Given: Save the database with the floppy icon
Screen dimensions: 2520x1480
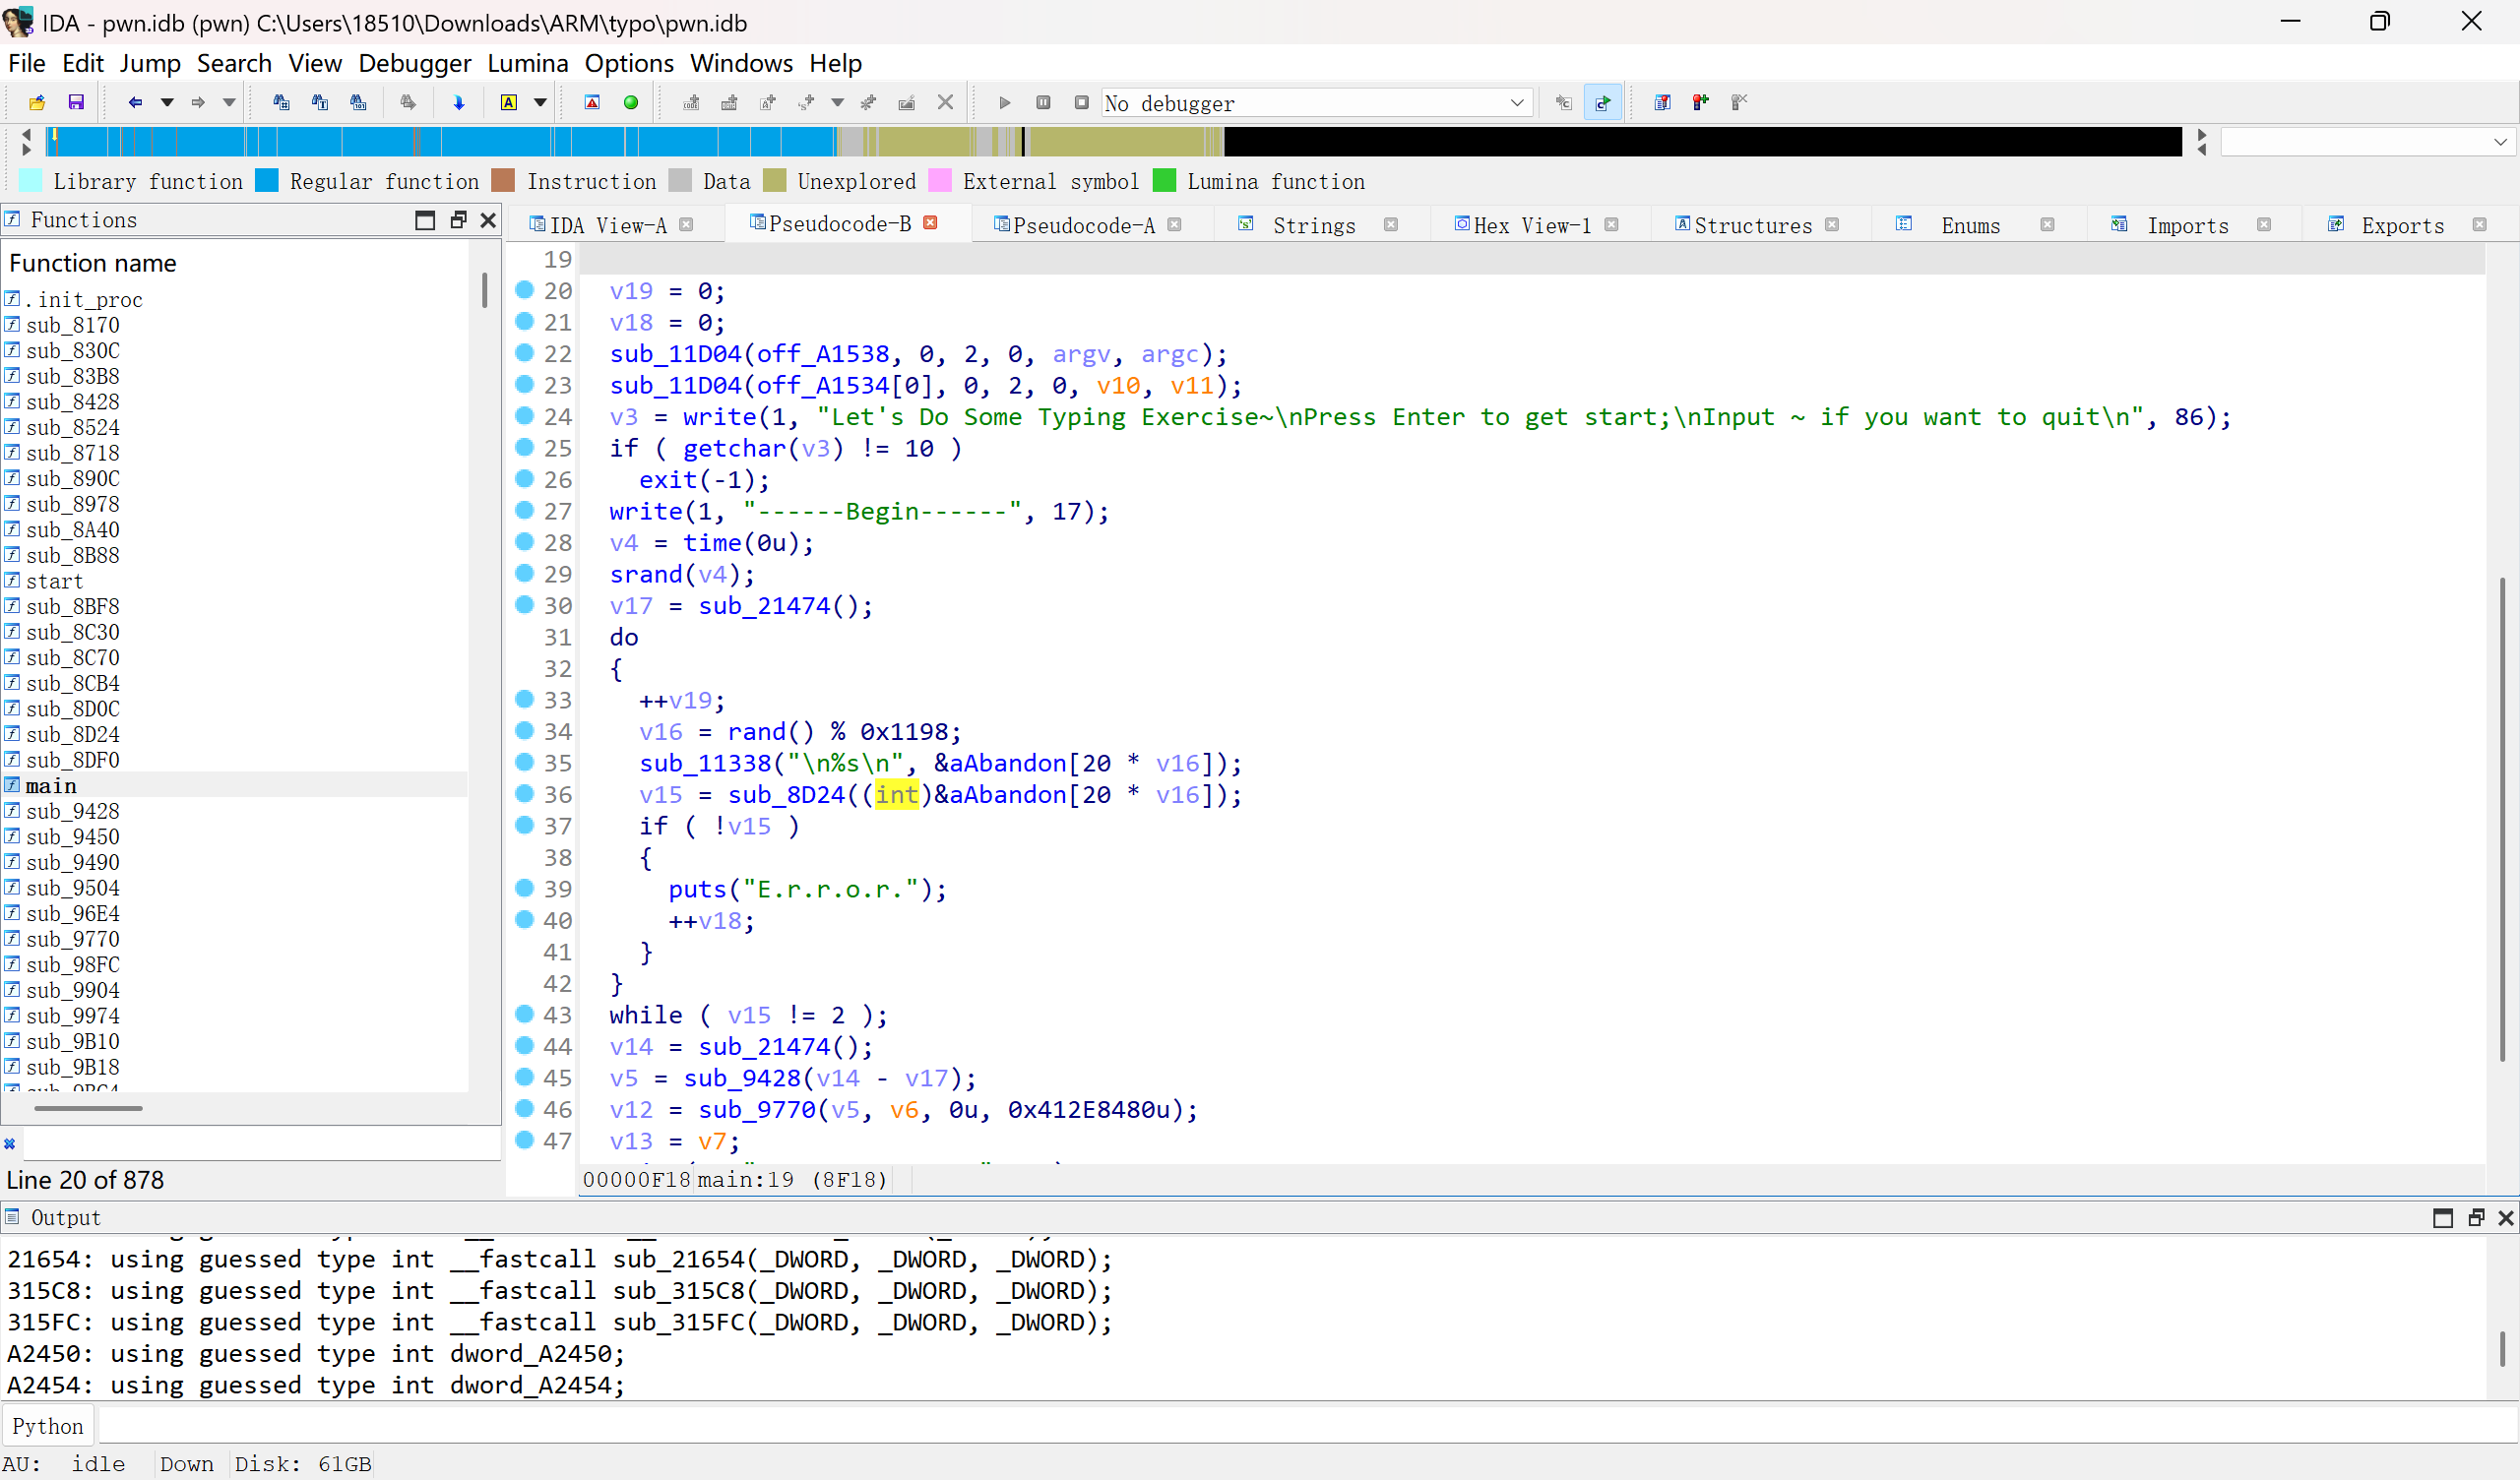Looking at the screenshot, I should pos(76,102).
